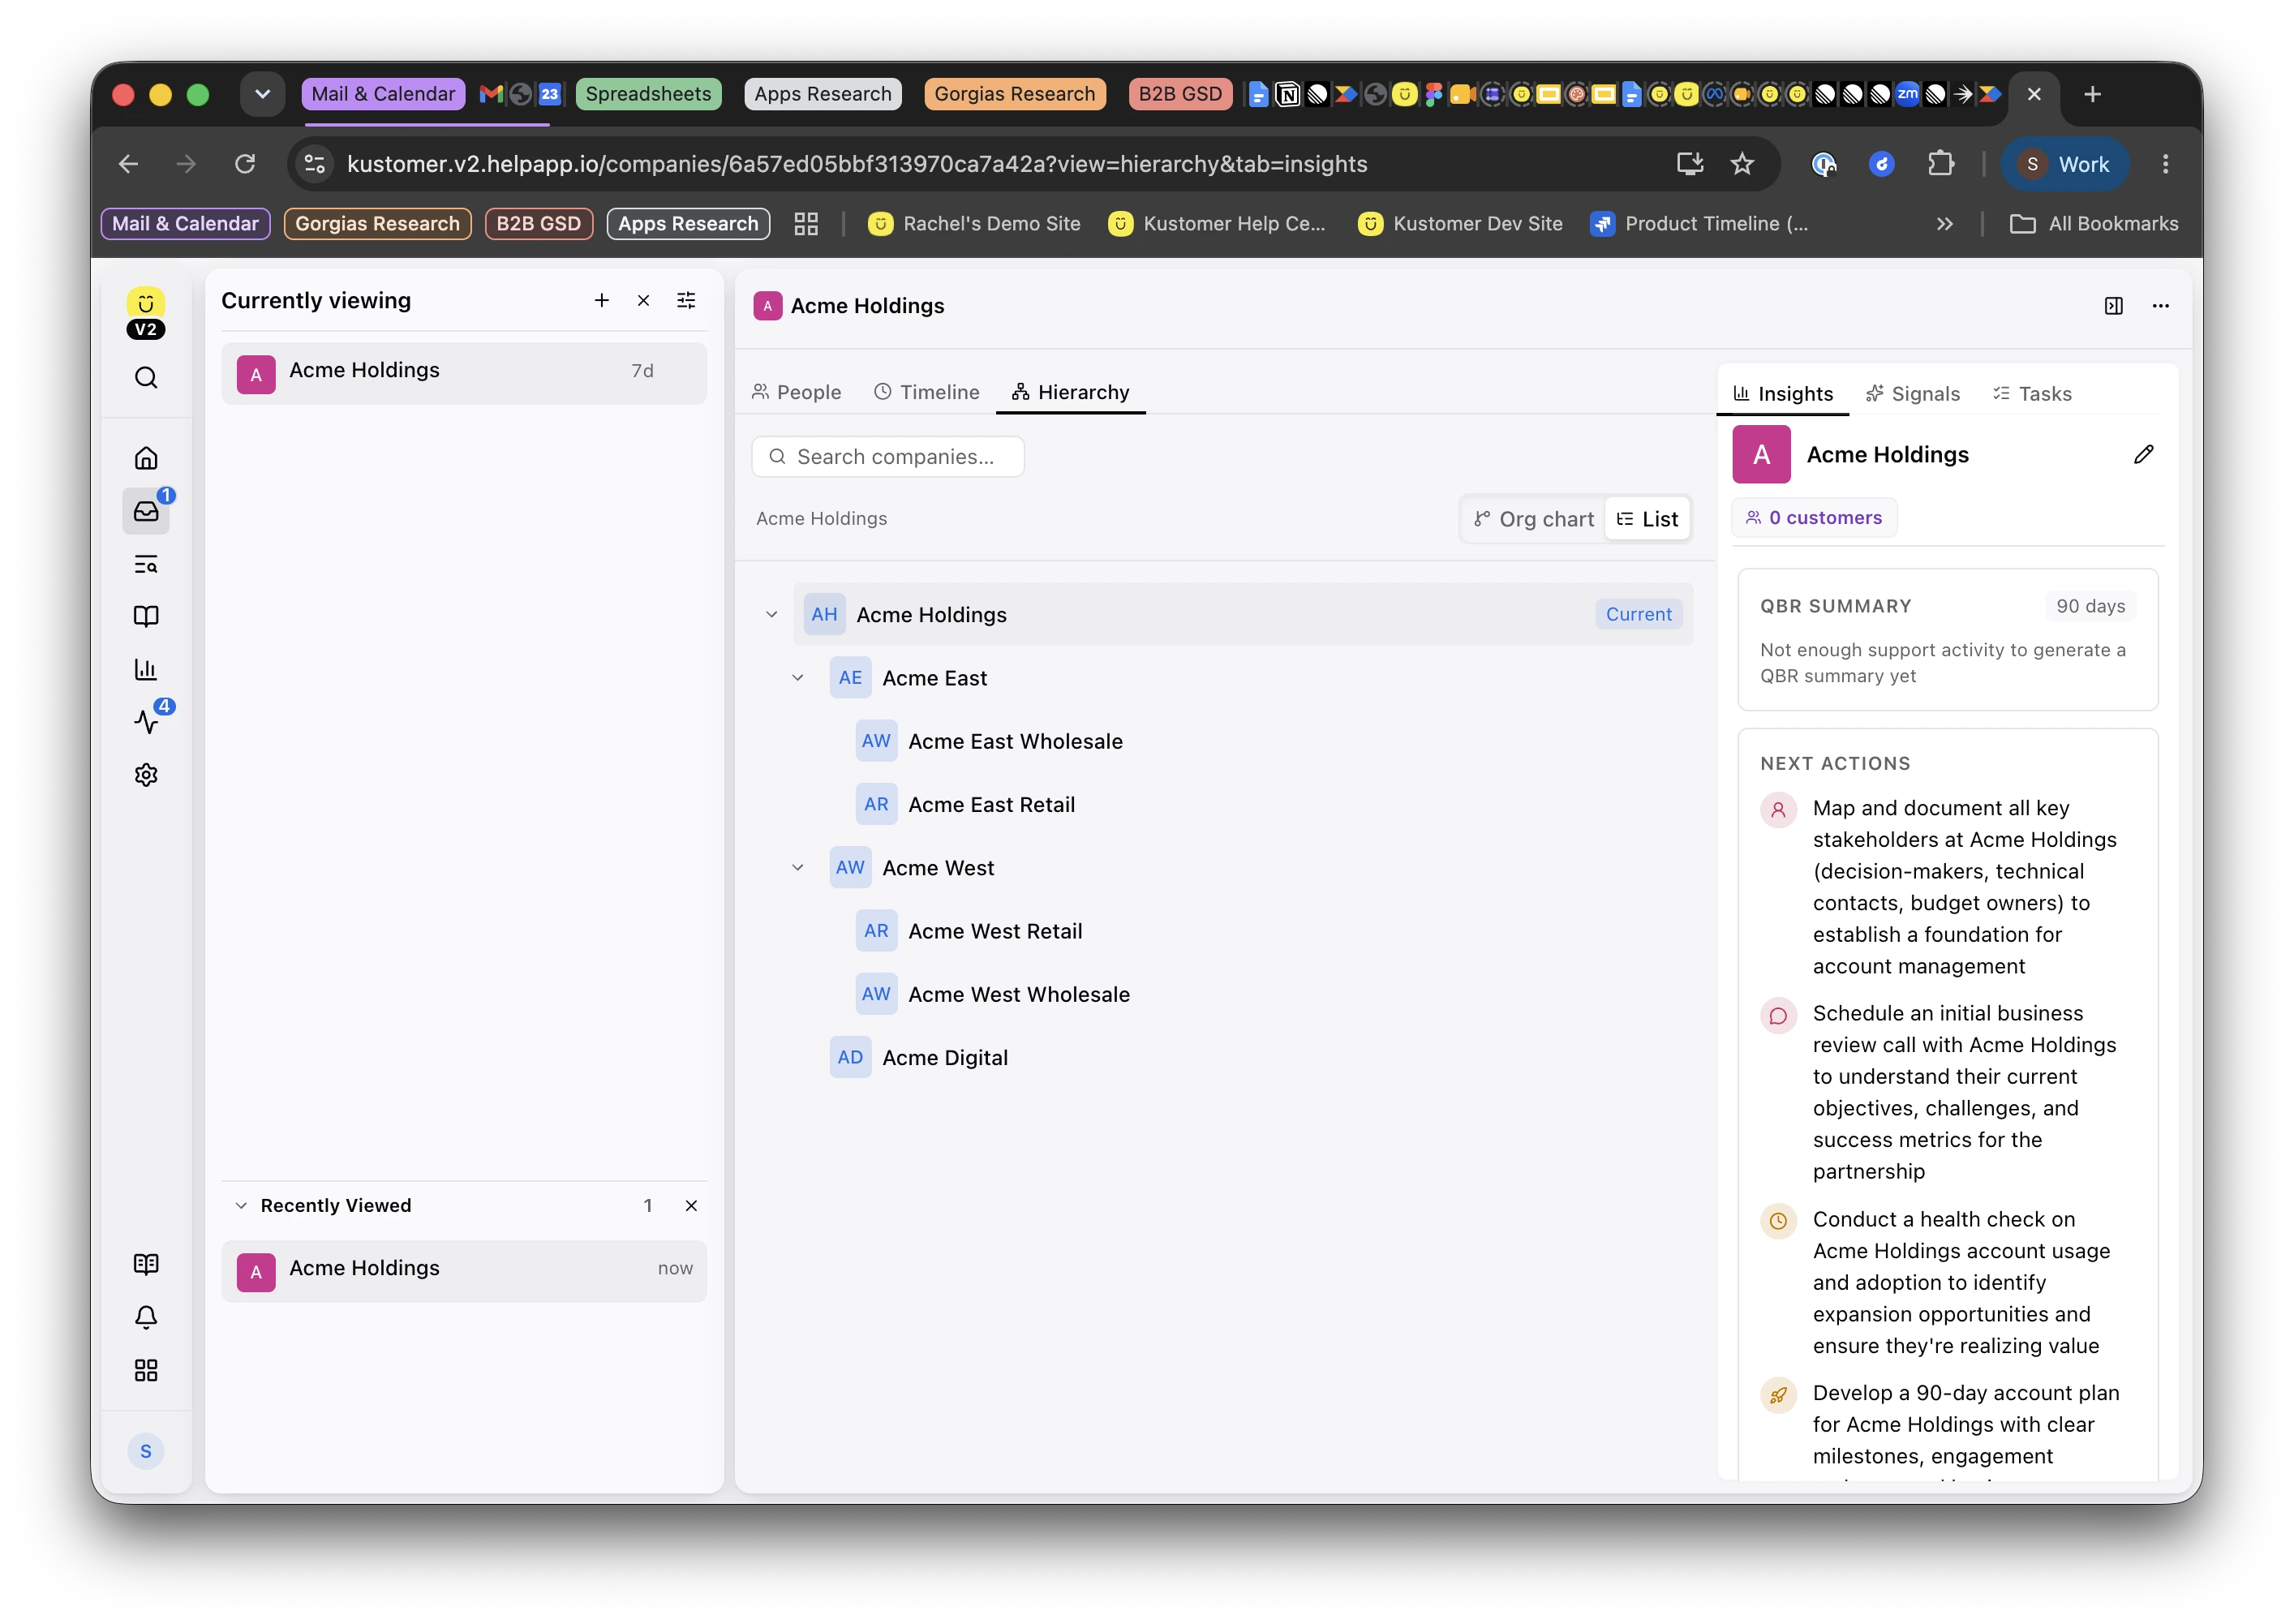Open the list search sidebar icon
This screenshot has height=1624, width=2294.
pyautogui.click(x=146, y=564)
